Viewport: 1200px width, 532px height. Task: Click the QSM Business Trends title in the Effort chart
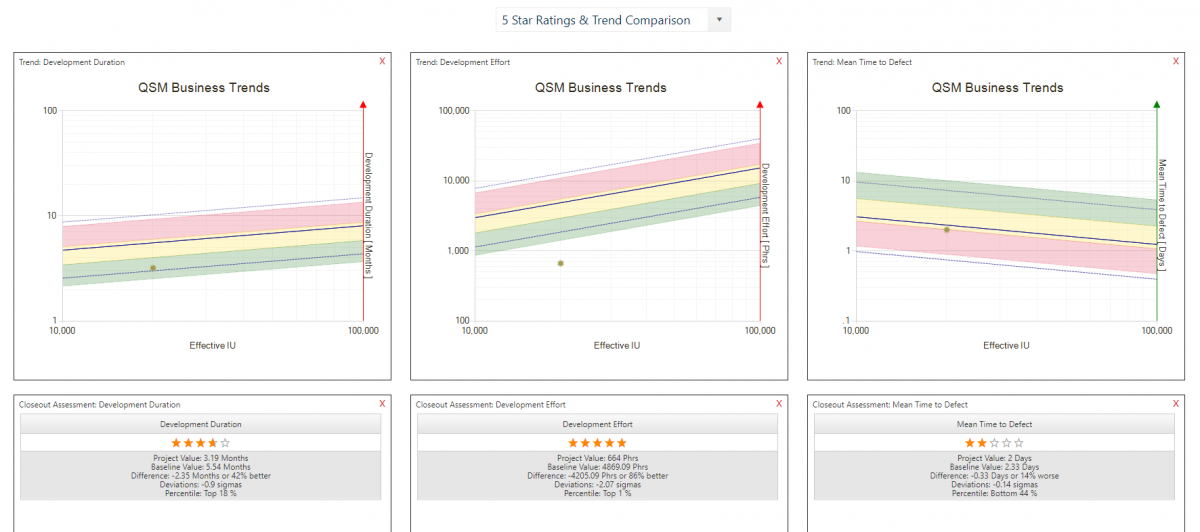click(600, 88)
